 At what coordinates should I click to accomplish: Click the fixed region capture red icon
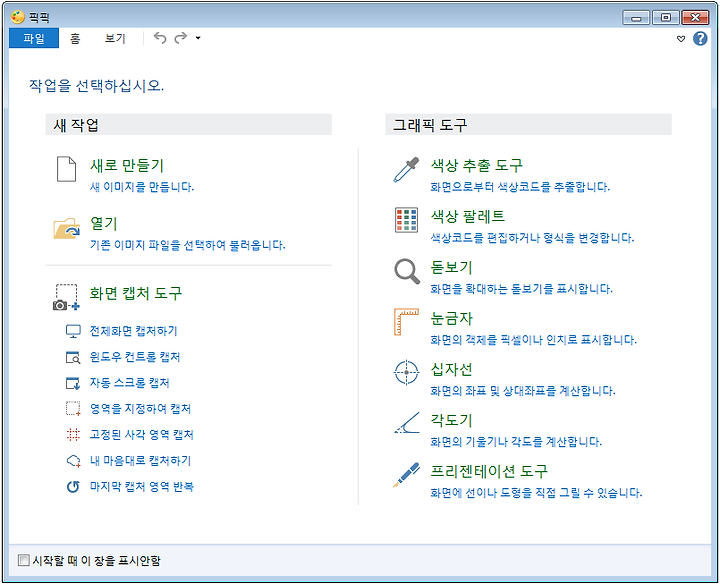[73, 434]
